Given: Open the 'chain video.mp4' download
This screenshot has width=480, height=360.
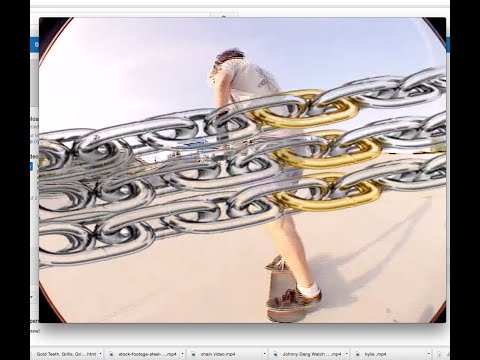Looking at the screenshot, I should coord(218,354).
